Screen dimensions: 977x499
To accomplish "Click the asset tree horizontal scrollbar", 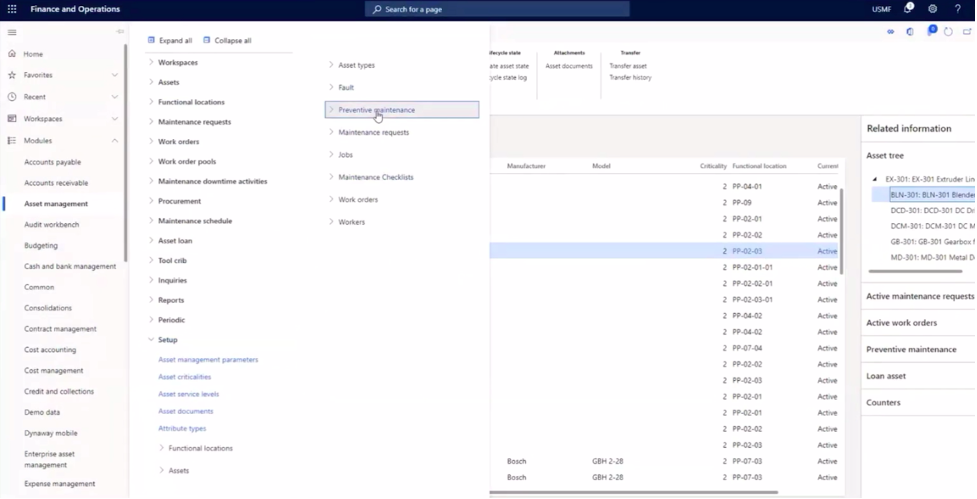I will click(915, 271).
